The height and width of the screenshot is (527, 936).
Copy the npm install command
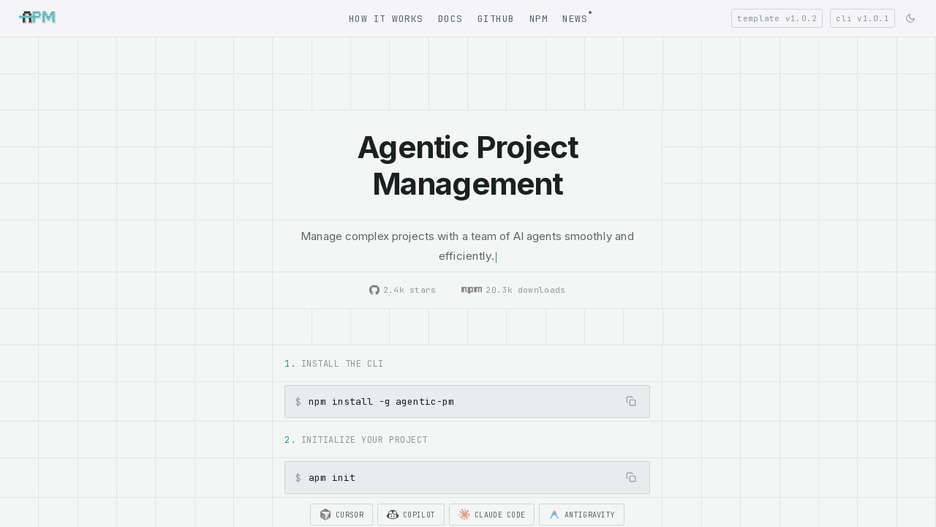[631, 401]
